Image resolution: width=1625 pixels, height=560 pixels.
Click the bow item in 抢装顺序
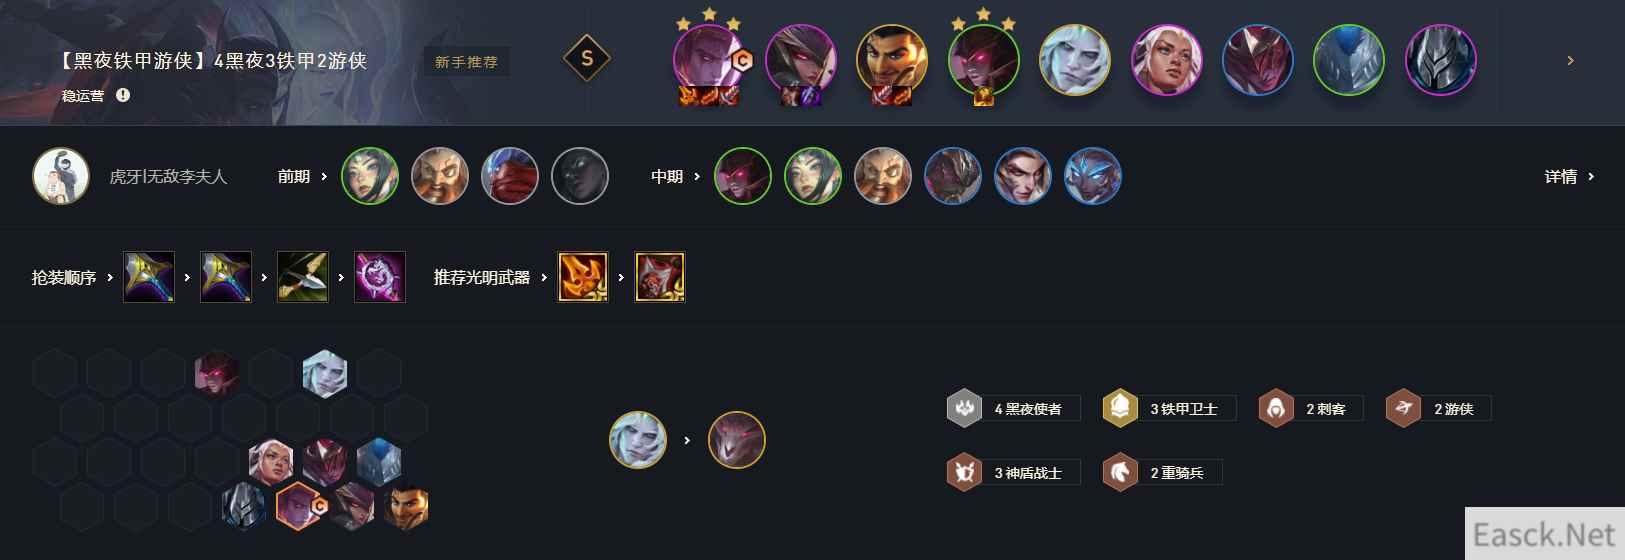[x=303, y=277]
